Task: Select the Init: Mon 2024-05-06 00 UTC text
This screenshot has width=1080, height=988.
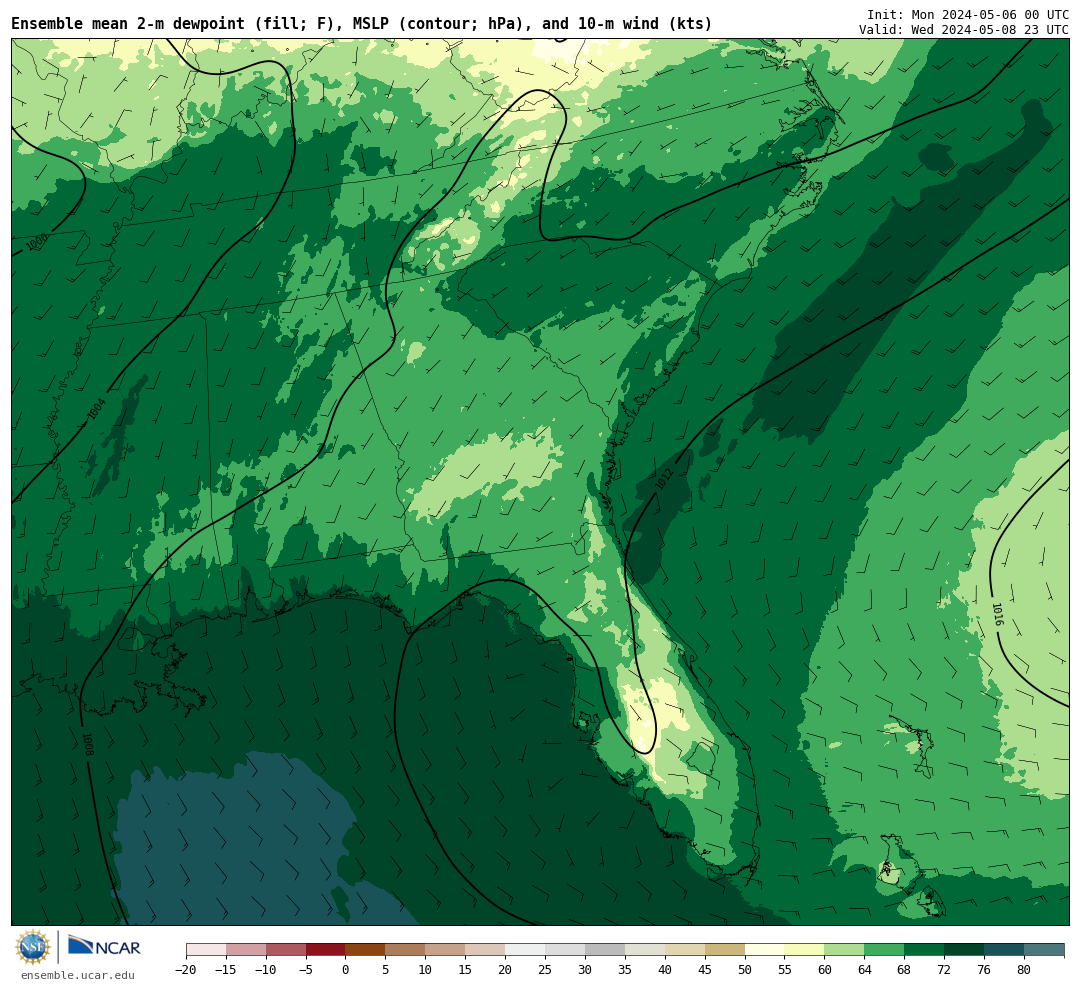Action: (968, 14)
